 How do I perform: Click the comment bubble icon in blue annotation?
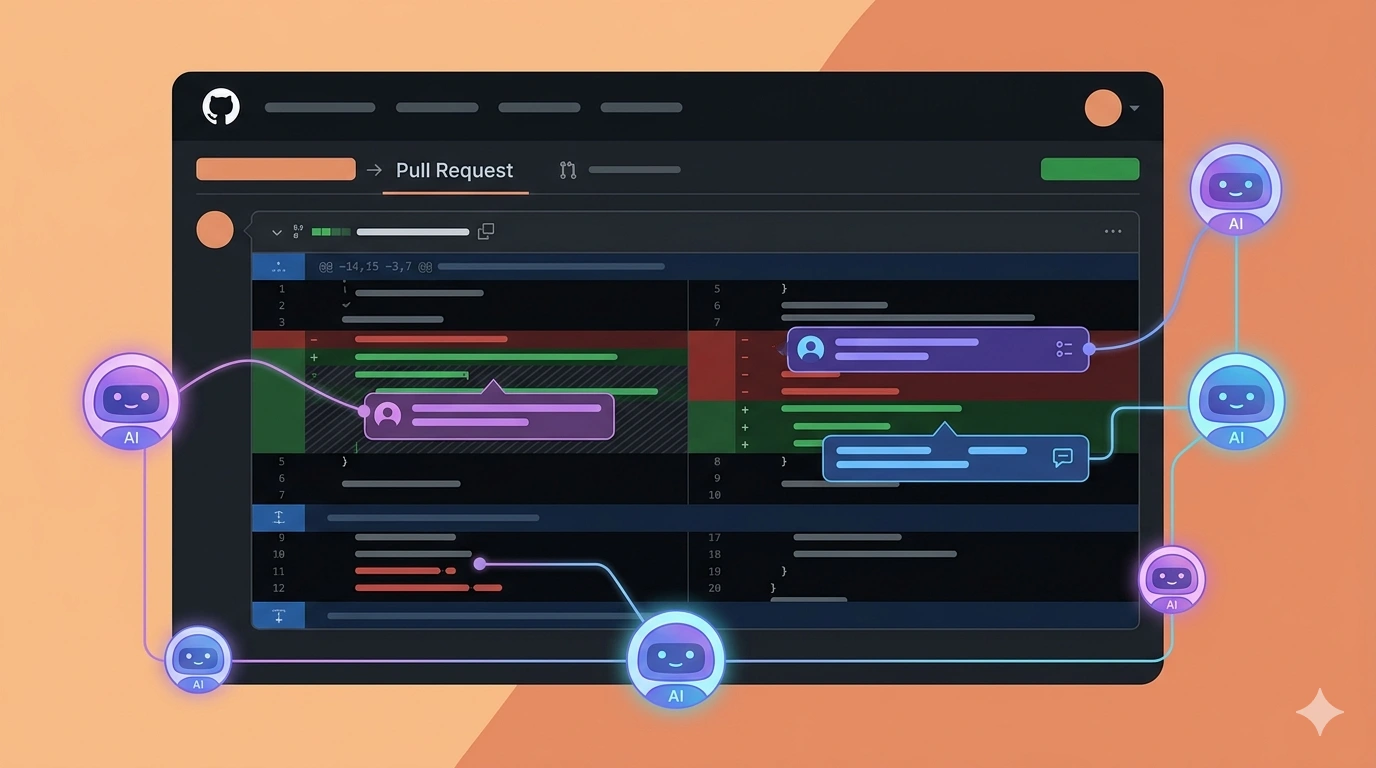coord(1063,458)
